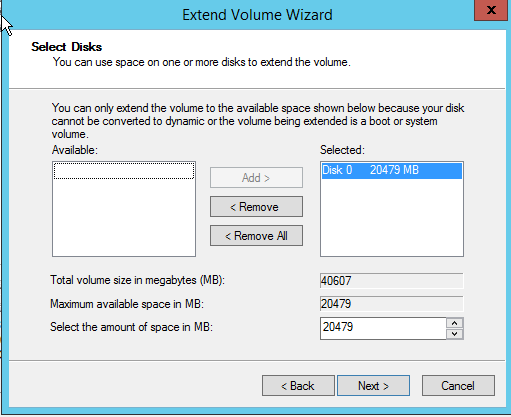Screen dimensions: 511x417
Task: Click the < Remove button
Action: (256, 207)
